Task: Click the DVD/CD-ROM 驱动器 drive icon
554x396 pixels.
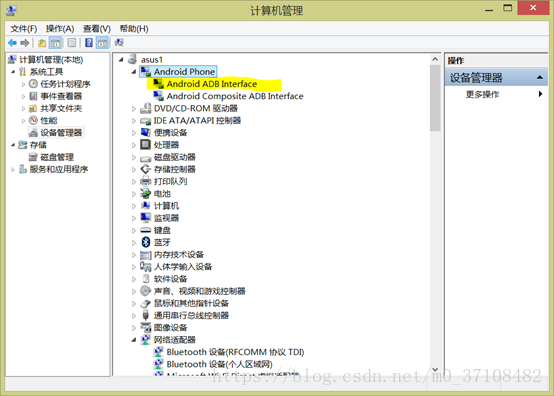Action: point(146,108)
